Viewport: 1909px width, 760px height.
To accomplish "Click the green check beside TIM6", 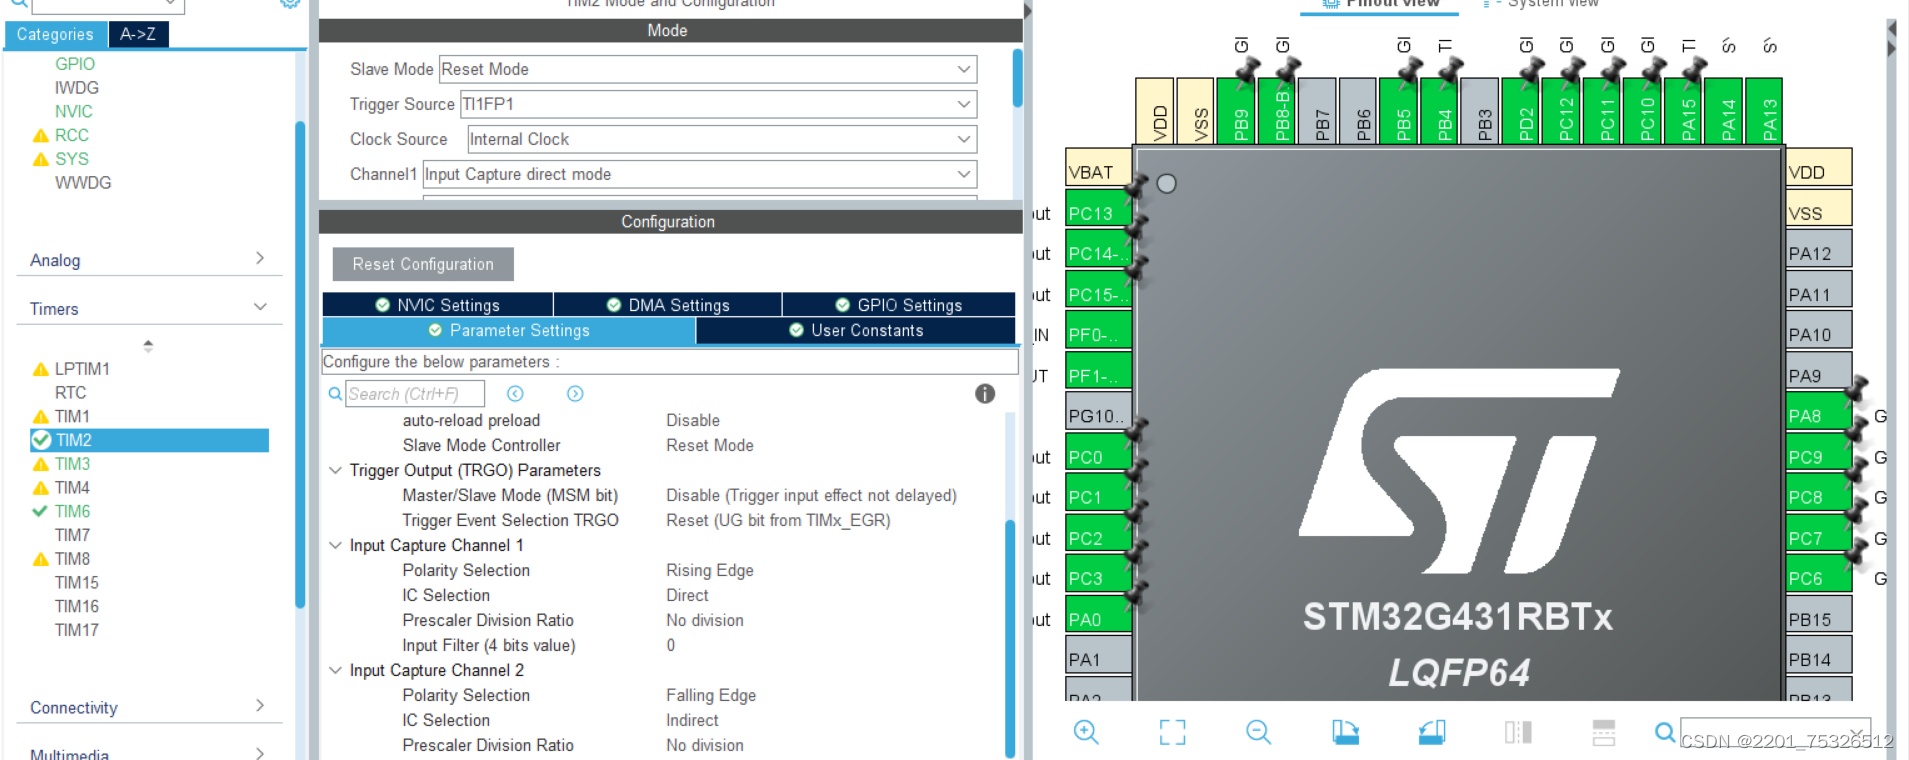I will pyautogui.click(x=40, y=511).
